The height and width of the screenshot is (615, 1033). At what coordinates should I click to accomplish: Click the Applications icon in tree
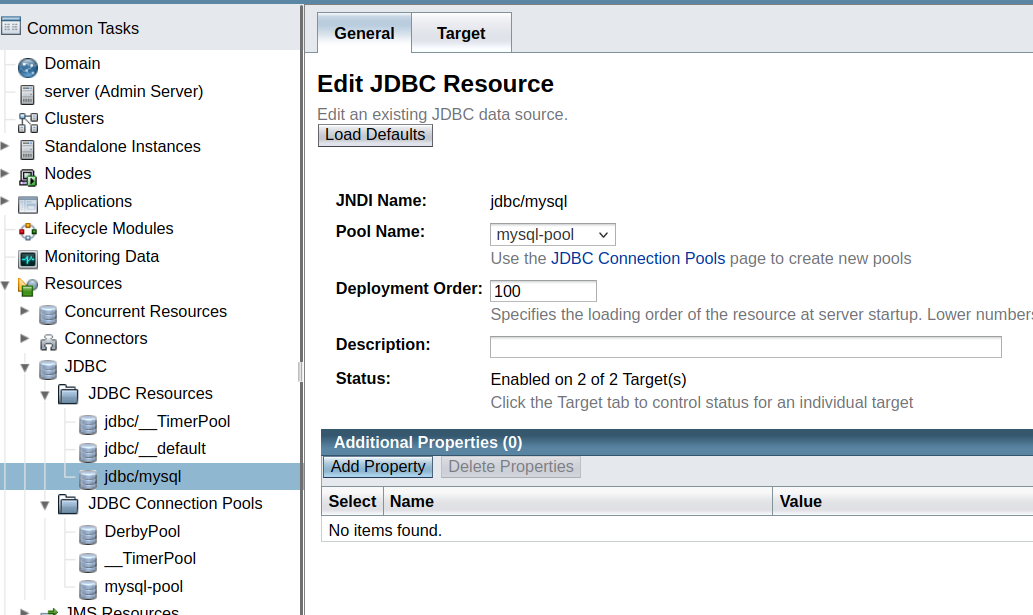(28, 203)
